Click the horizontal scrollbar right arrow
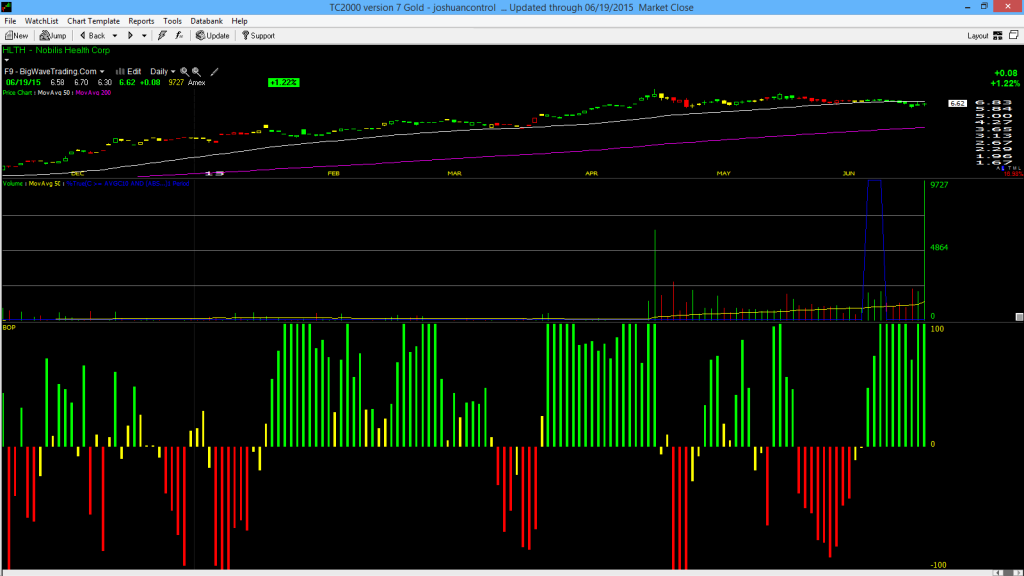The width and height of the screenshot is (1024, 576). (1017, 573)
